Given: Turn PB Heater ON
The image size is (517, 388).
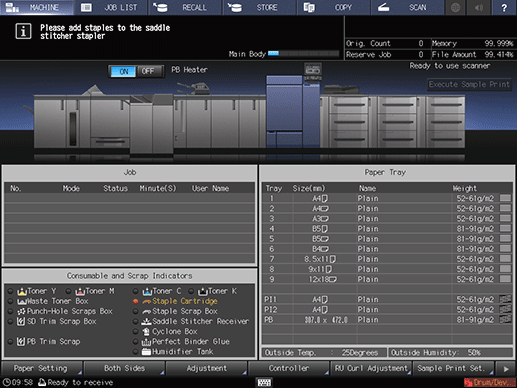Looking at the screenshot, I should click(123, 71).
